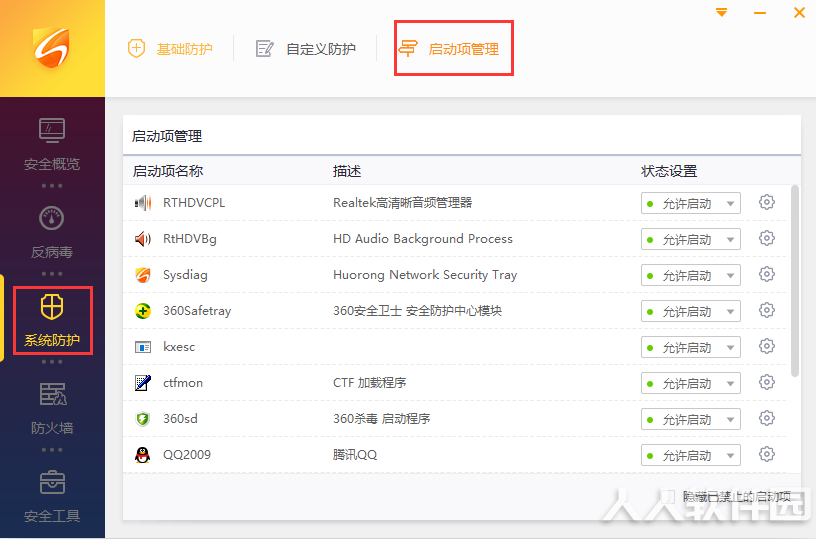Open status dropdown for 360sd
The image size is (816, 539).
[691, 419]
